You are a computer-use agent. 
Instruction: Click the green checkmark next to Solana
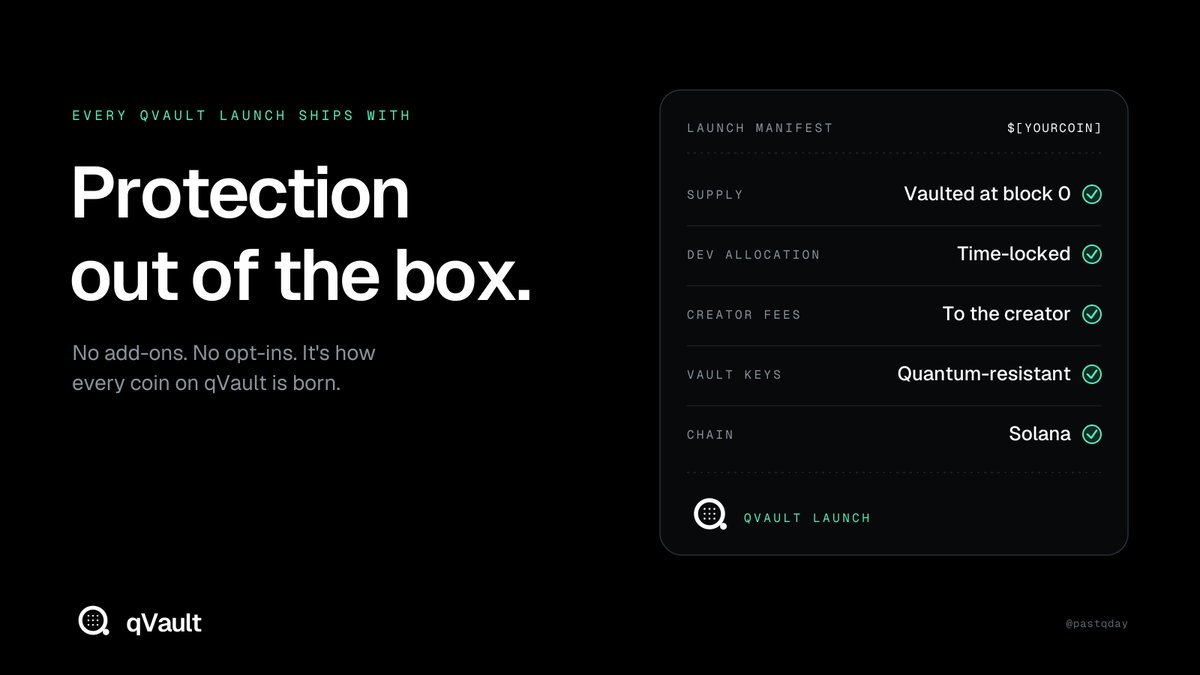click(1092, 434)
